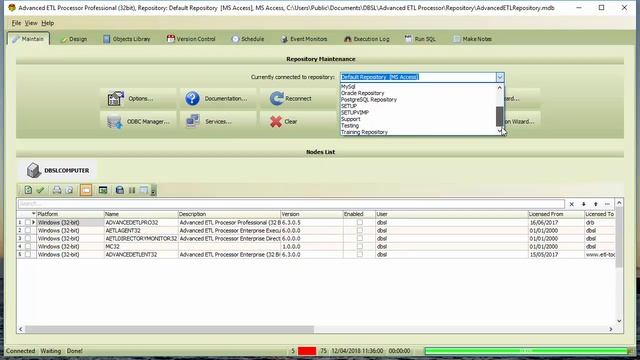
Task: Click the DBSLCOMPUTER node icon
Action: pos(33,170)
